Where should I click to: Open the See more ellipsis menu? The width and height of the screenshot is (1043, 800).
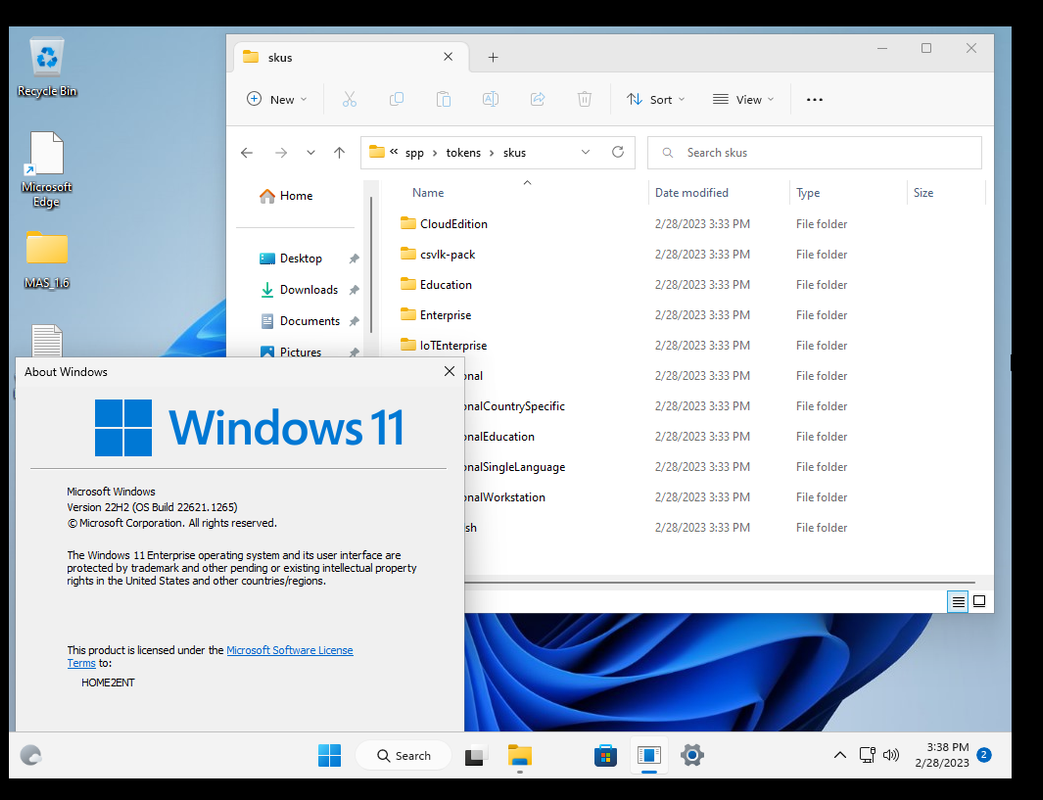[x=814, y=100]
